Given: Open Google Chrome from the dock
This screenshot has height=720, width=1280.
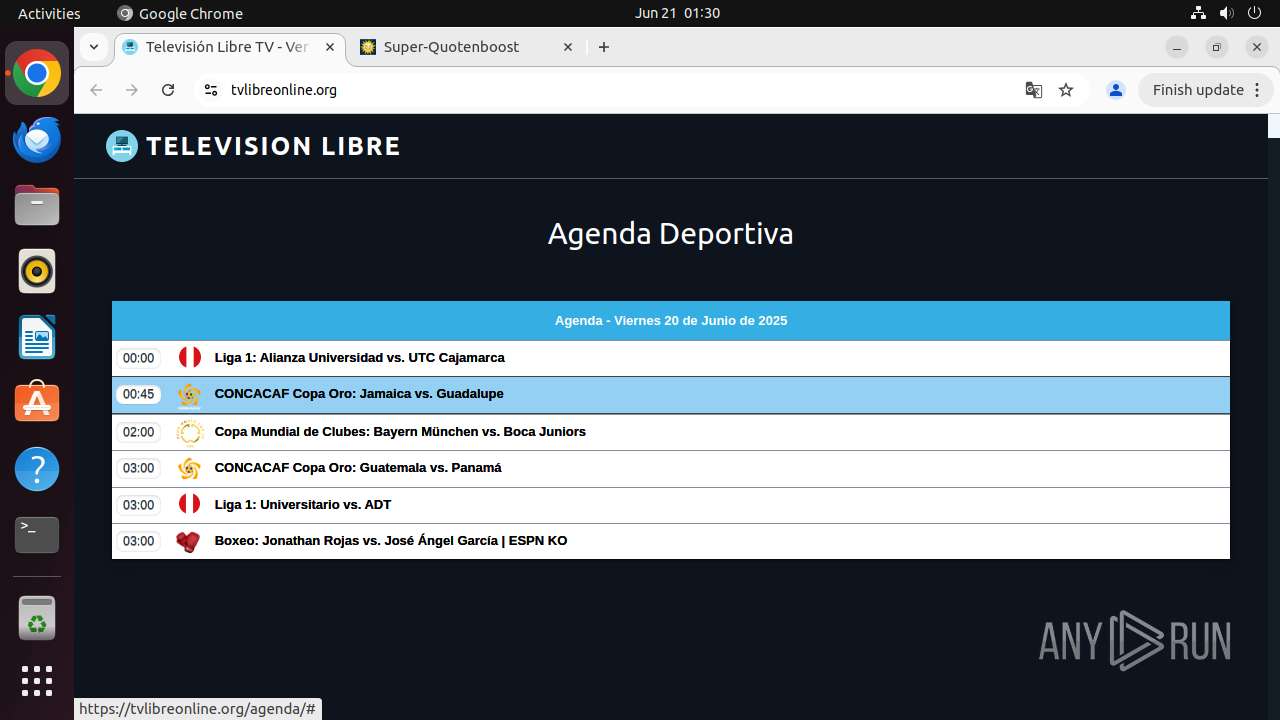Looking at the screenshot, I should click(x=37, y=74).
